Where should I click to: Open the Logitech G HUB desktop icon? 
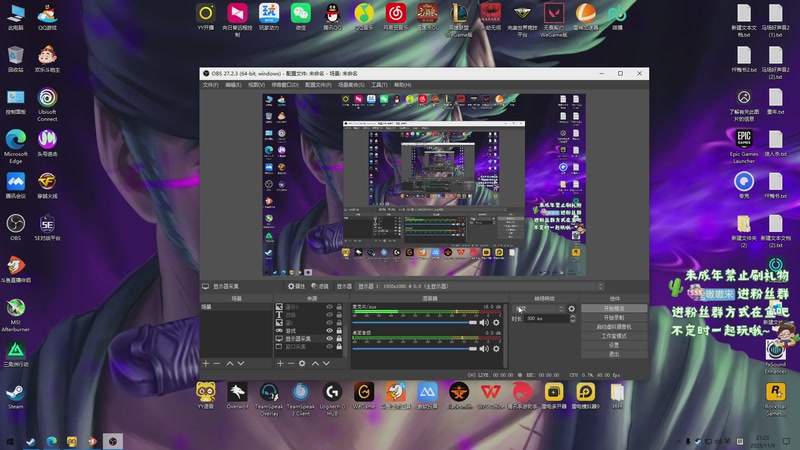click(332, 399)
